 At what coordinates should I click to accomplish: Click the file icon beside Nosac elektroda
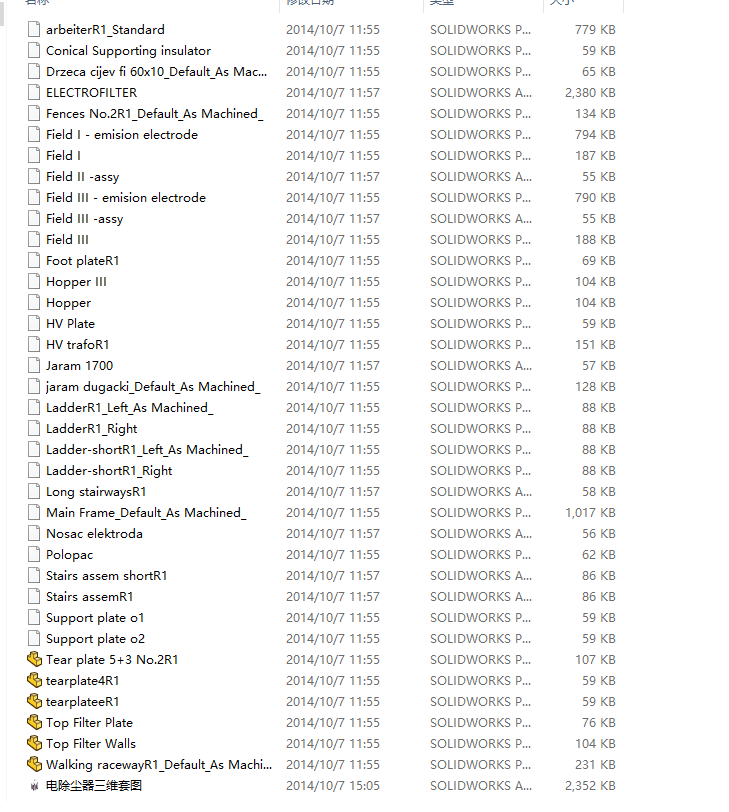coord(34,533)
